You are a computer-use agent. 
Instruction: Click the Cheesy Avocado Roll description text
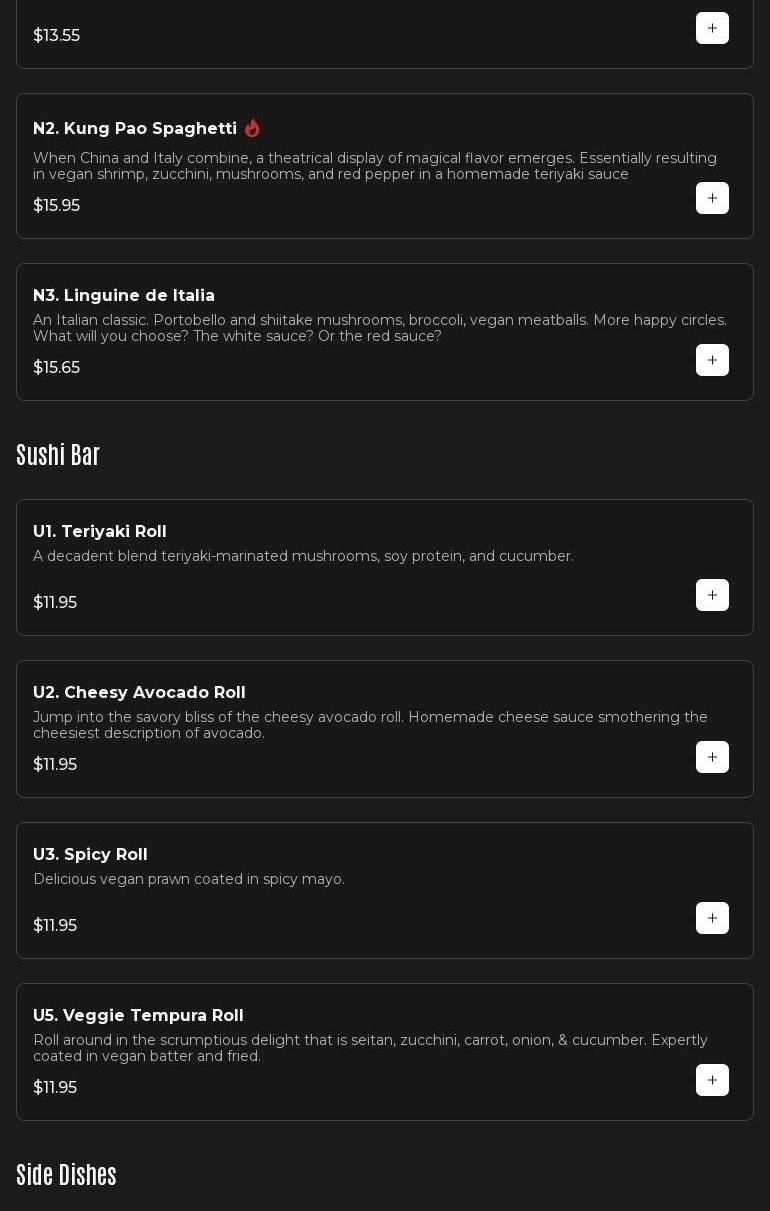coord(370,725)
